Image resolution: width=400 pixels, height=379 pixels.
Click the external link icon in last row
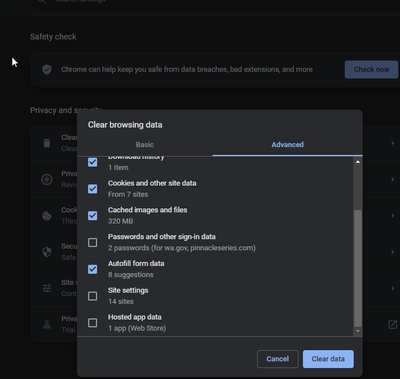(393, 324)
